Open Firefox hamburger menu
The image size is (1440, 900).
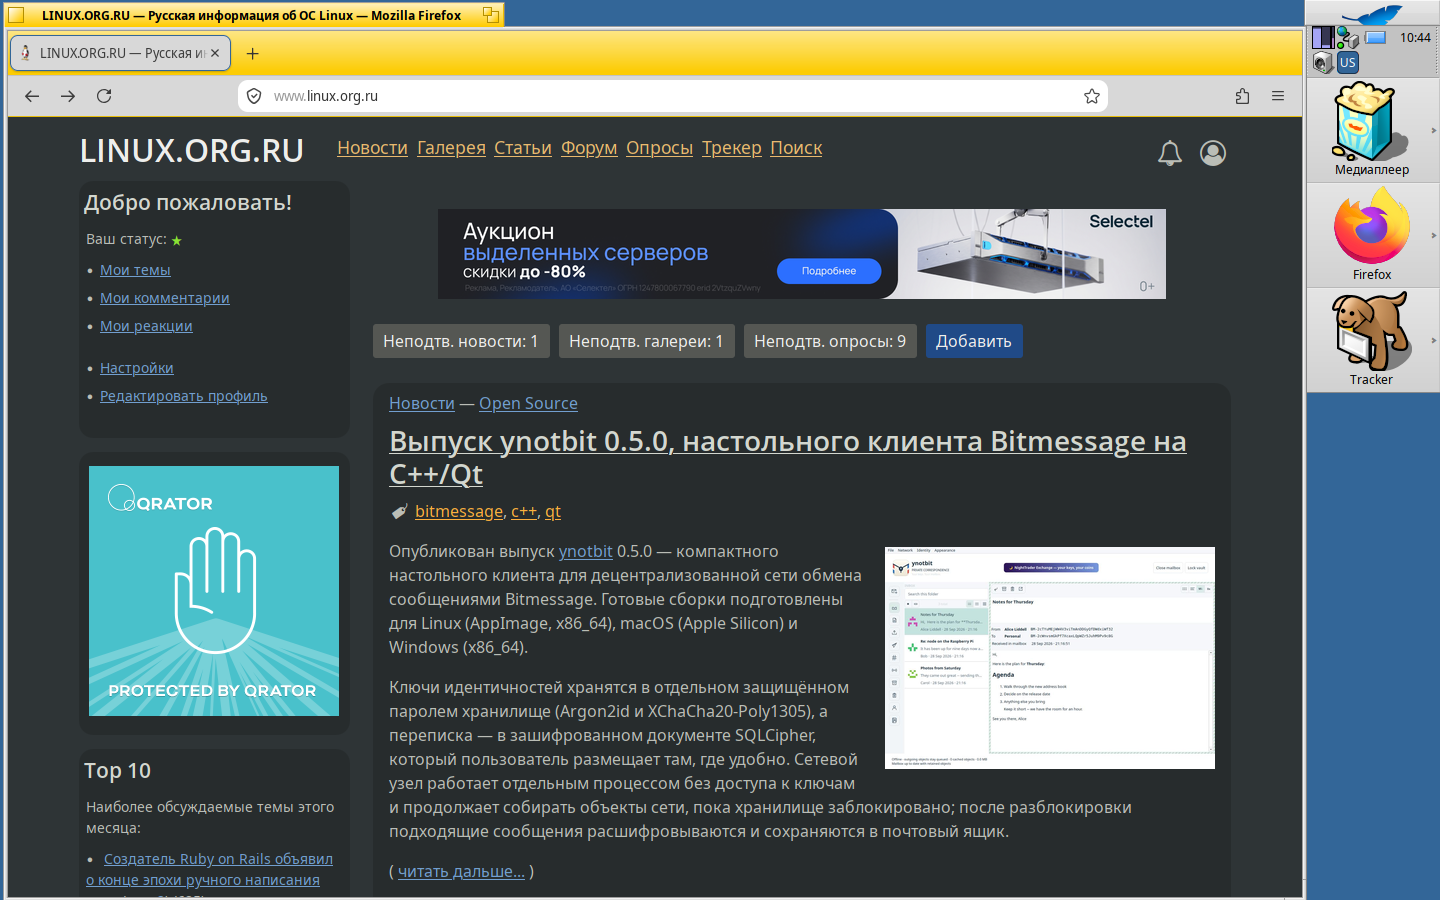click(x=1278, y=96)
